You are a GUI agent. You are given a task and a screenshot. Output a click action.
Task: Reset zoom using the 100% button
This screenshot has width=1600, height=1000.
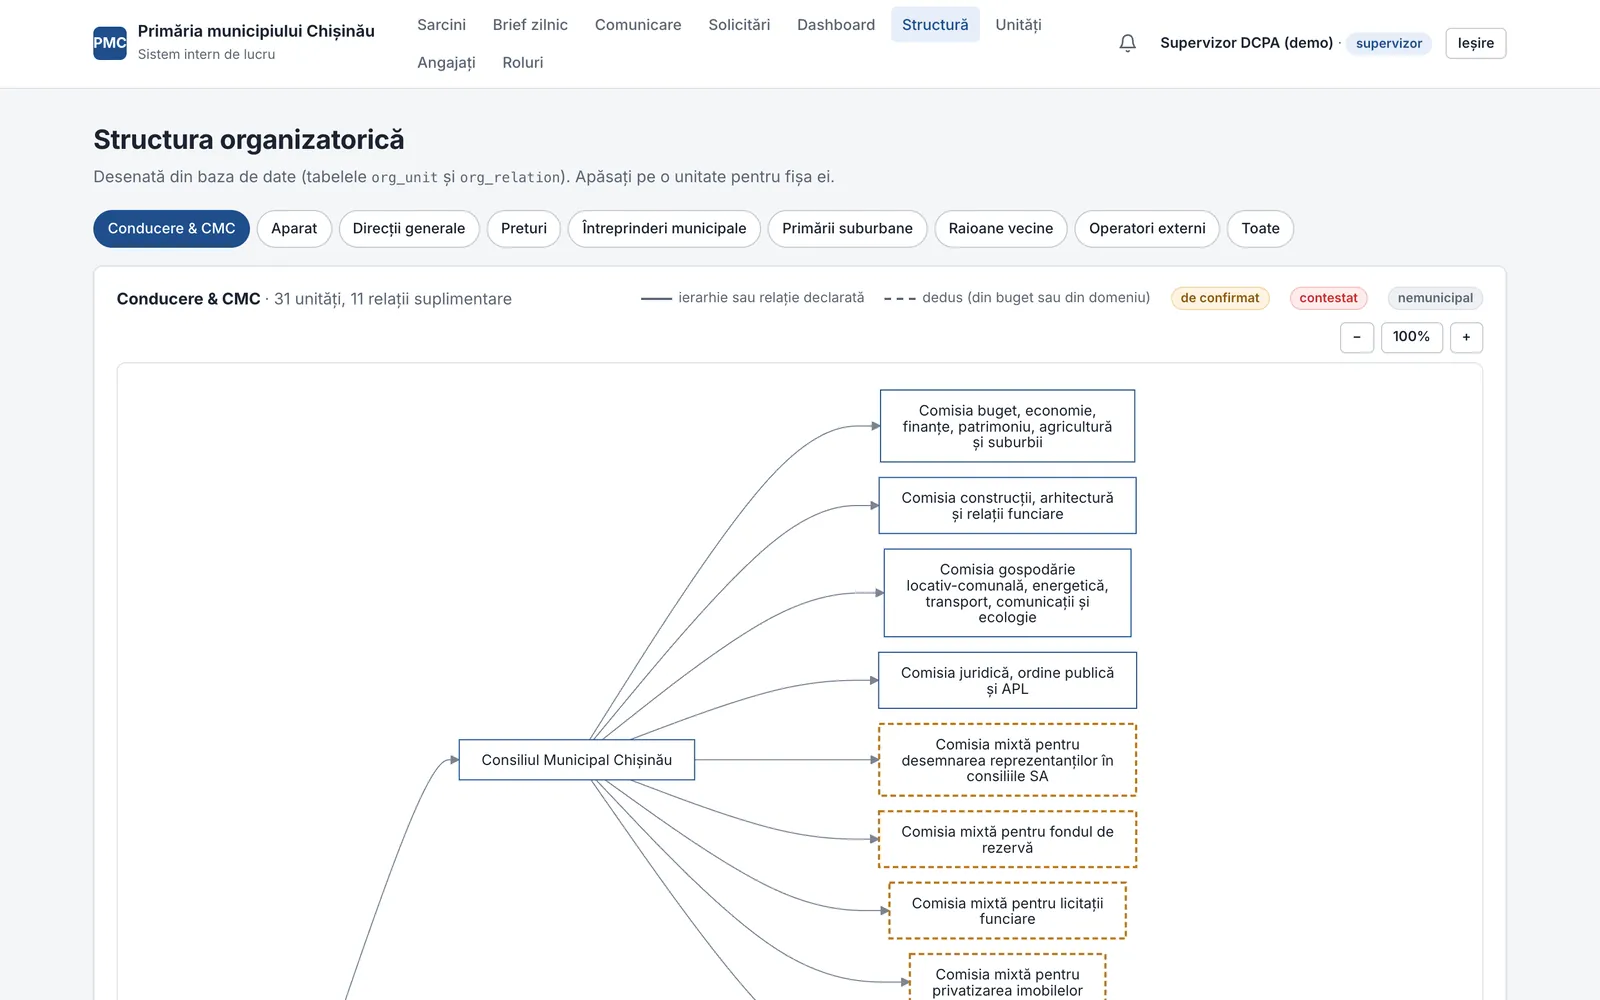click(x=1411, y=337)
